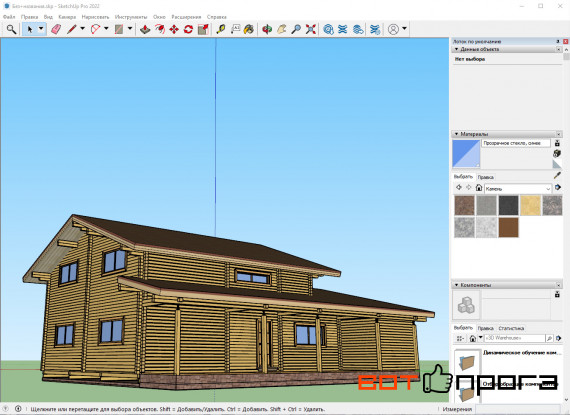This screenshot has height=415, width=570.
Task: Select the Orbit tool
Action: tap(267, 29)
